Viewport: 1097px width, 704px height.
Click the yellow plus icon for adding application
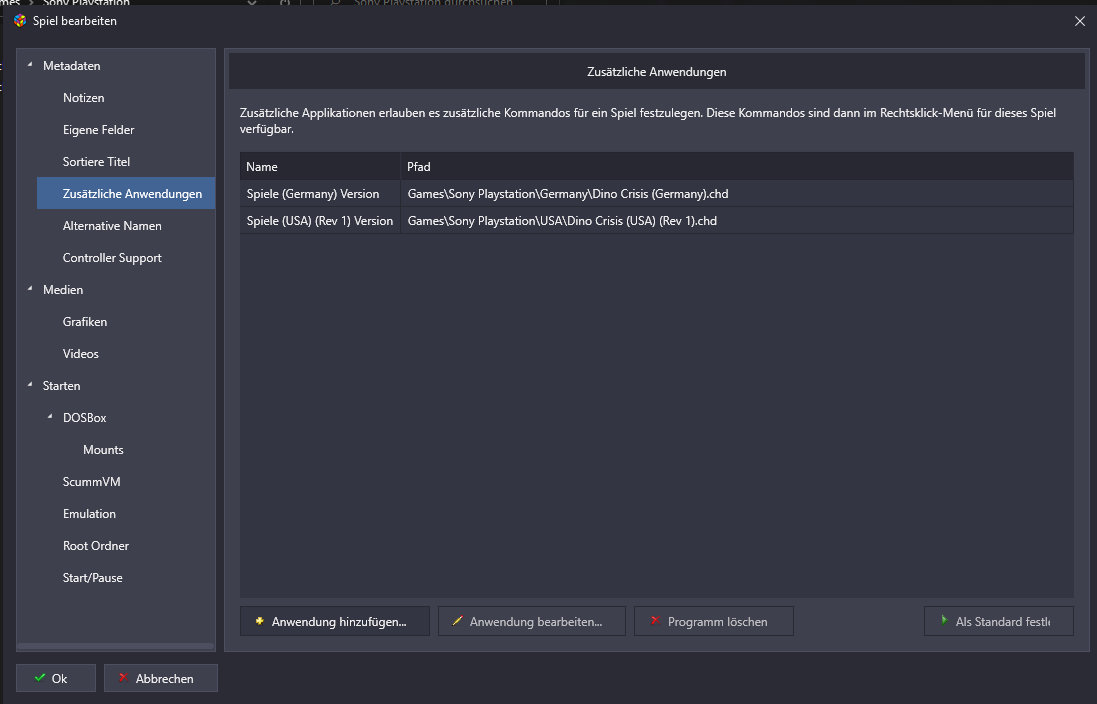[260, 621]
